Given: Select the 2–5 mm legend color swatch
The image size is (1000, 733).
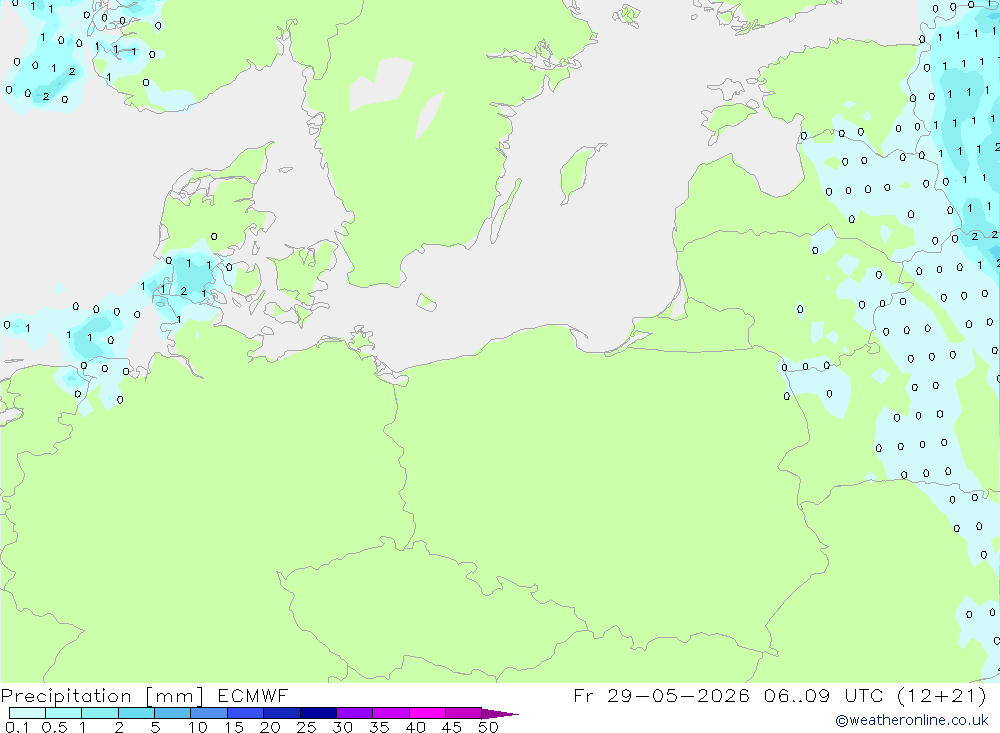Looking at the screenshot, I should coord(136,713).
